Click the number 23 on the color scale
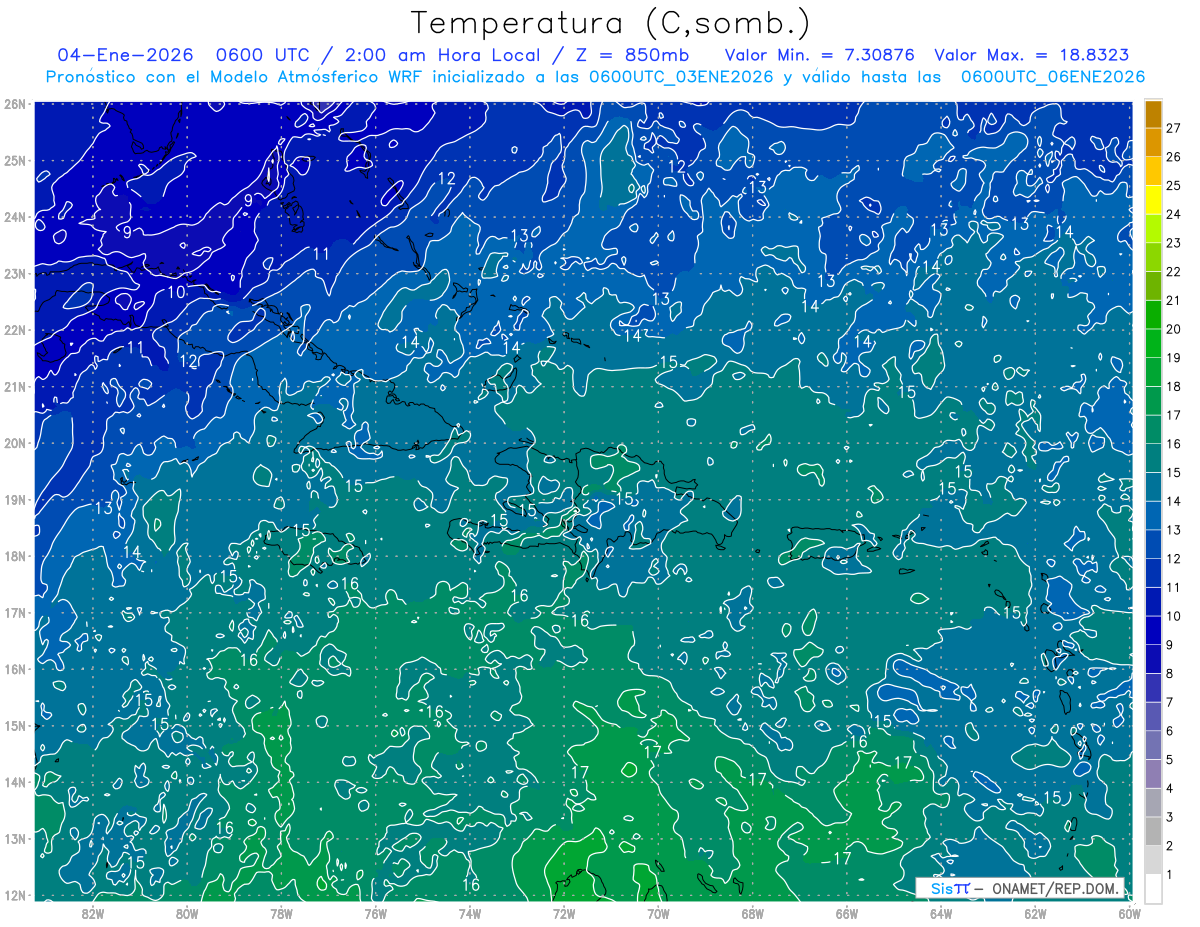The height and width of the screenshot is (927, 1200). tap(1173, 243)
